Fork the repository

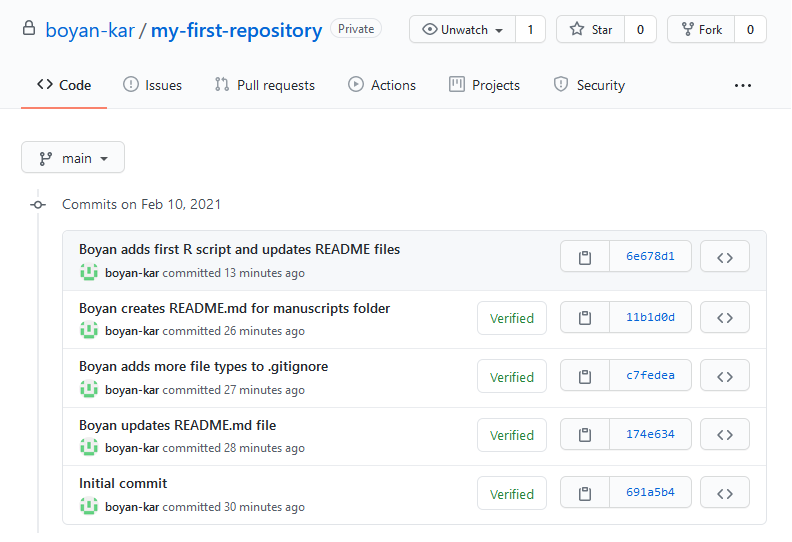coord(701,30)
